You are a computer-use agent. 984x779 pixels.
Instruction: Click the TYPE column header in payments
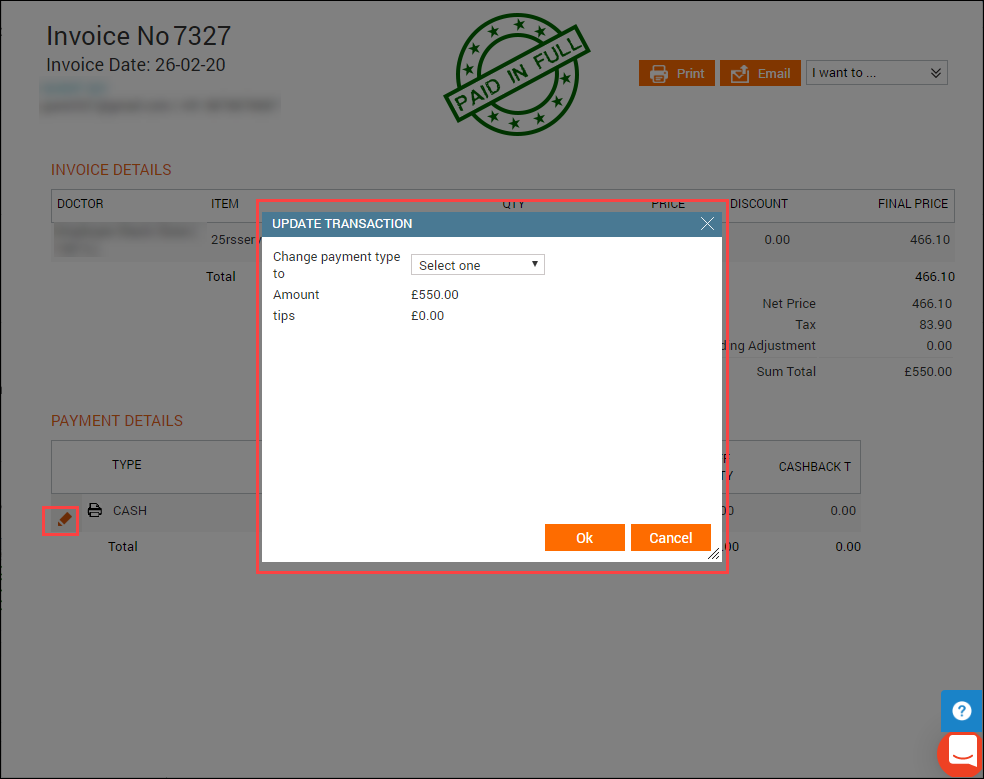[127, 465]
